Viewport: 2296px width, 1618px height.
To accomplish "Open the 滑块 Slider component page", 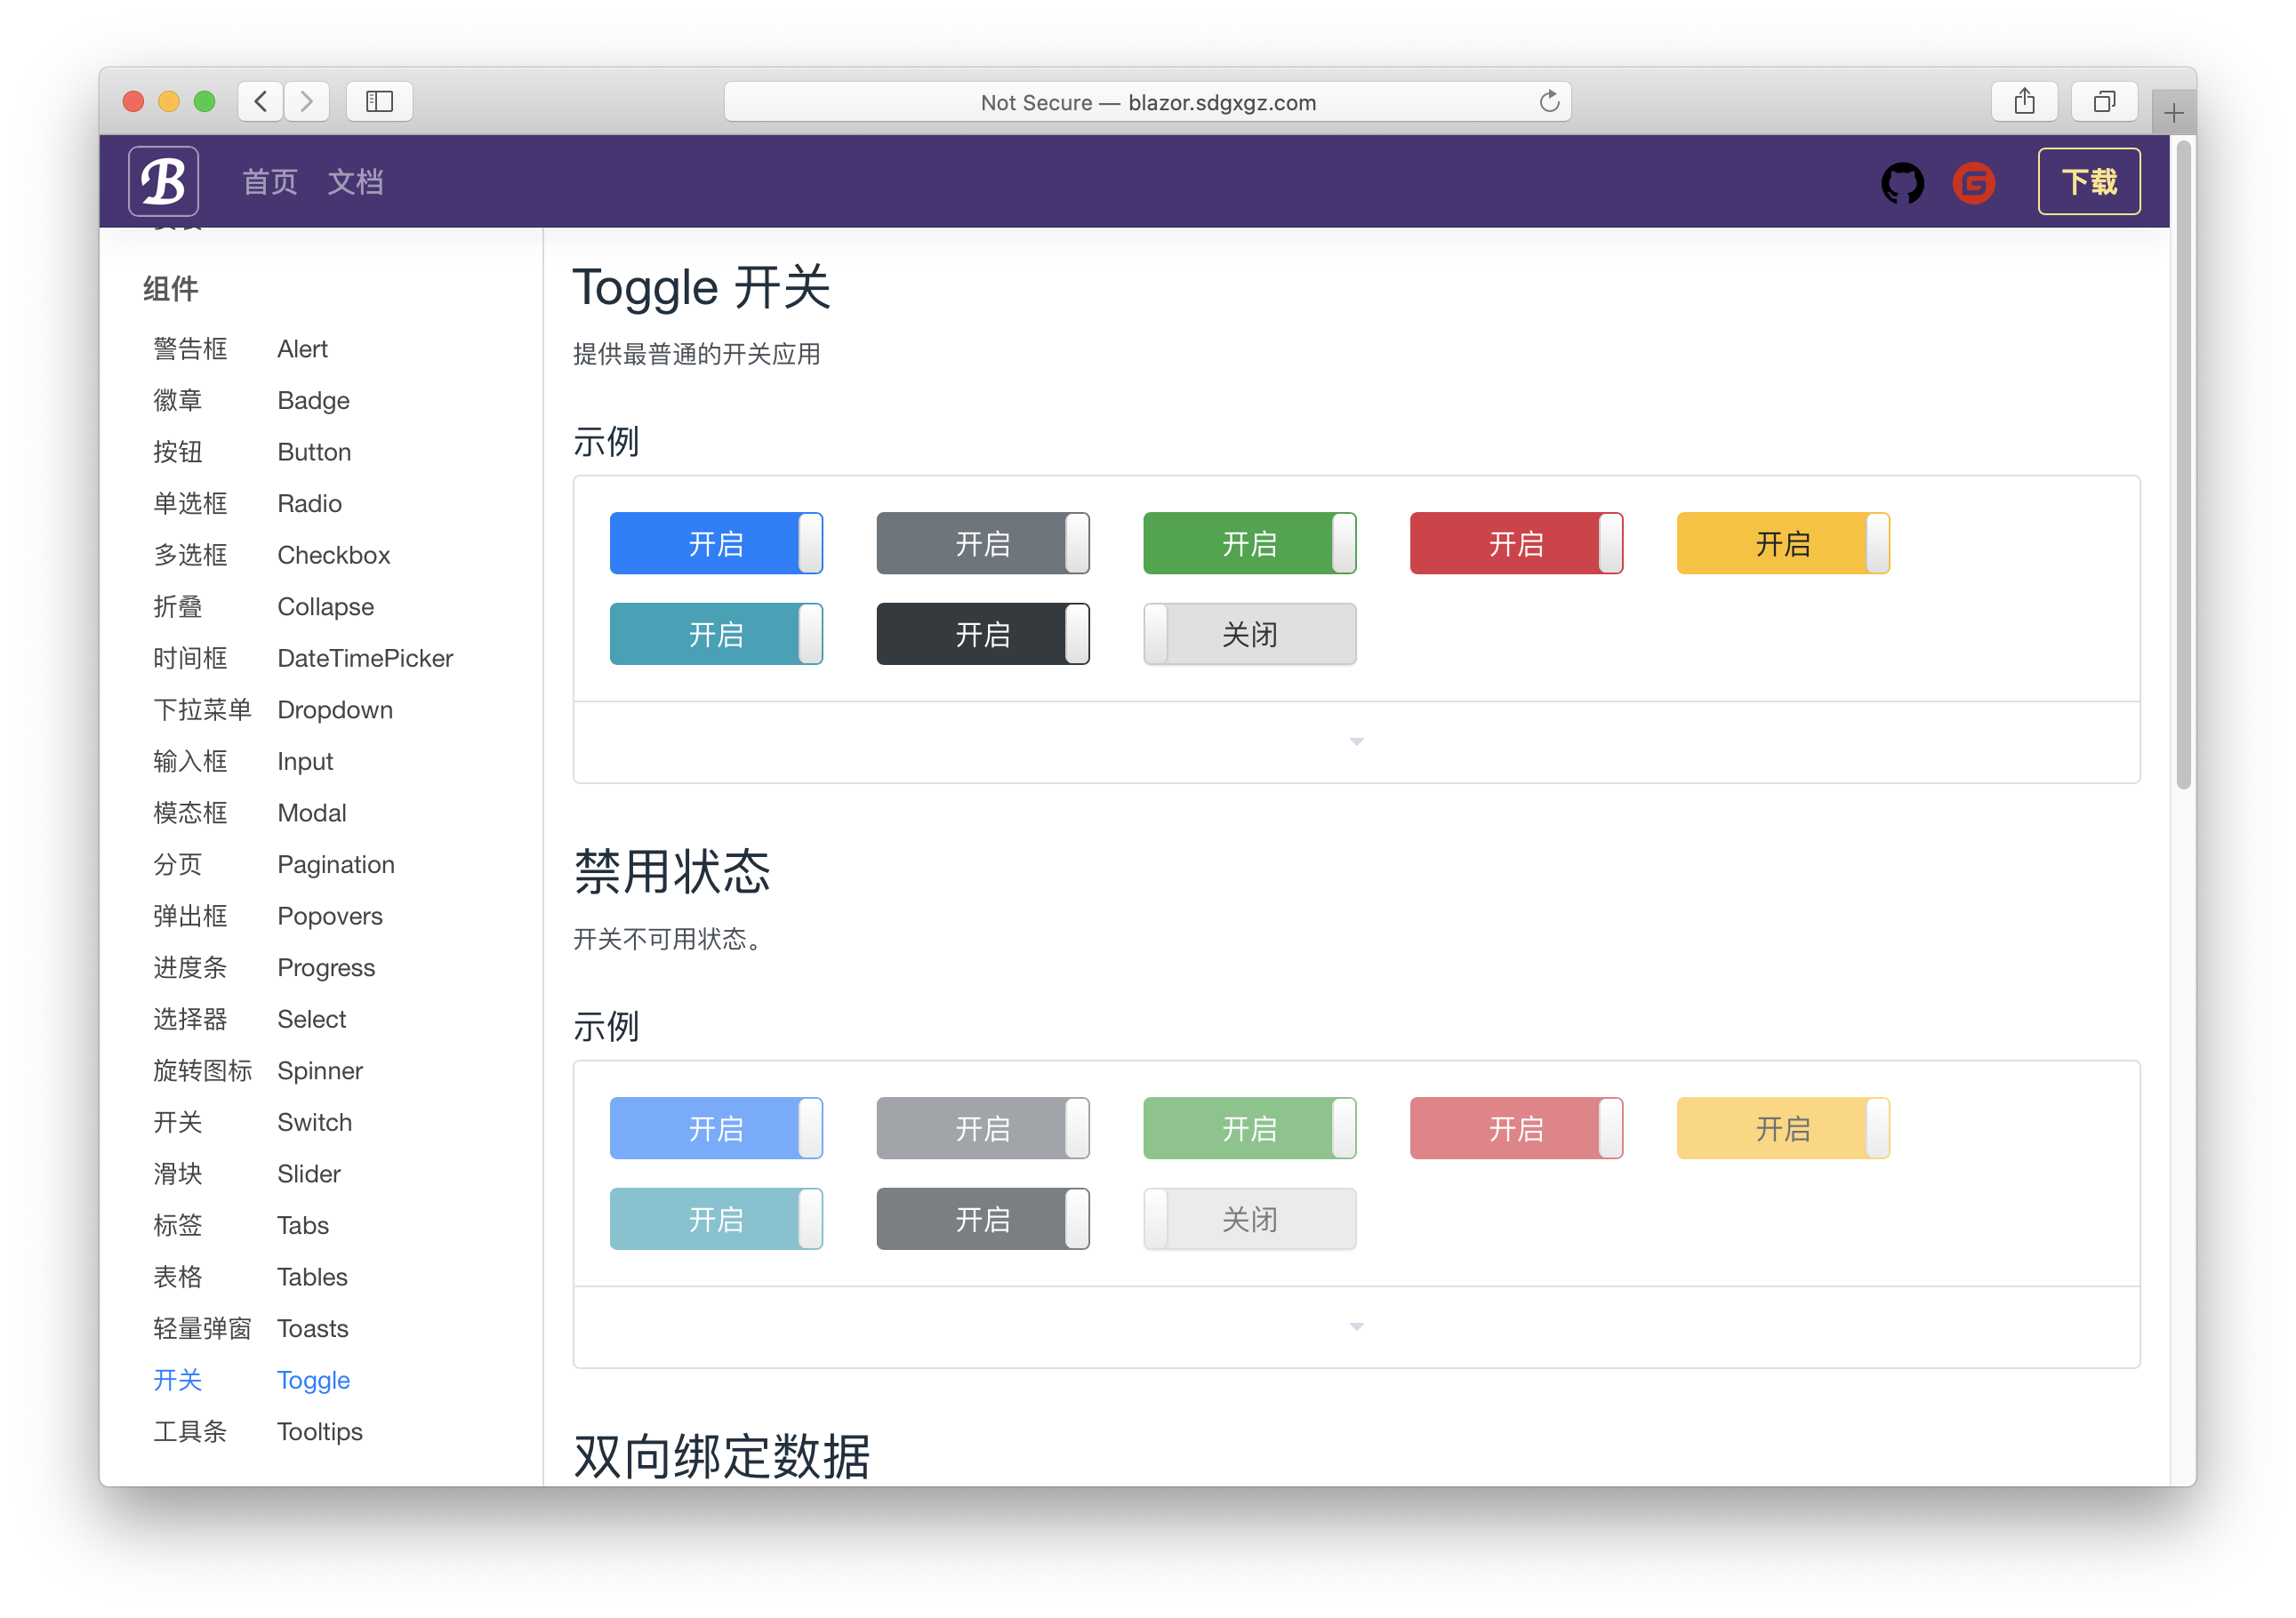I will 308,1173.
